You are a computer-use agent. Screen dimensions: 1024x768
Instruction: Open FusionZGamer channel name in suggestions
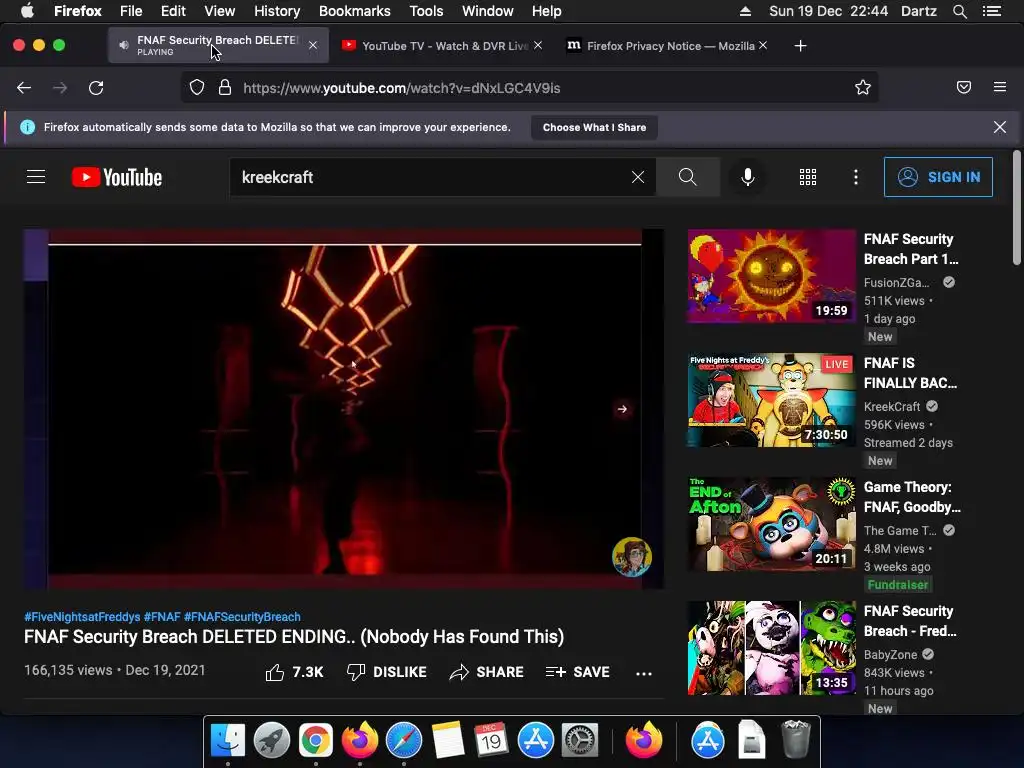pos(896,283)
